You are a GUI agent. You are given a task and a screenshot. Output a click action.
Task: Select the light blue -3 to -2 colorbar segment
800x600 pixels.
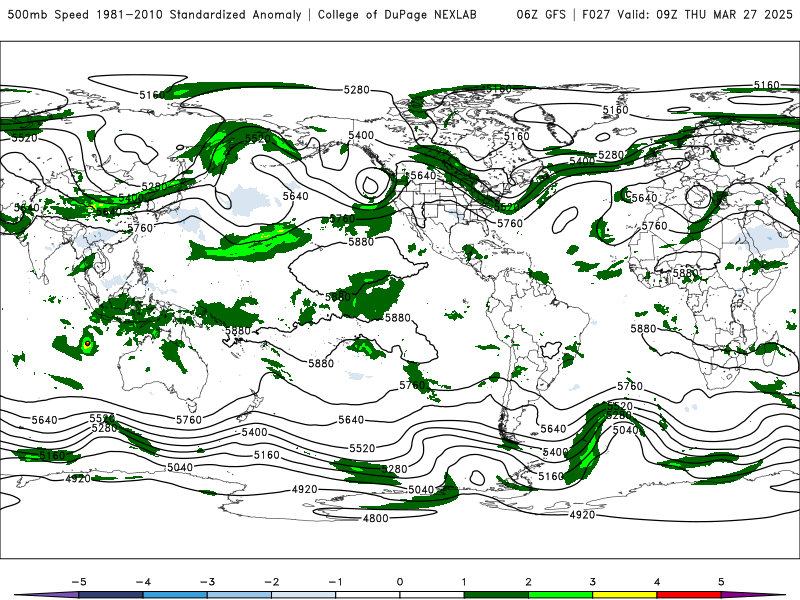239,595
